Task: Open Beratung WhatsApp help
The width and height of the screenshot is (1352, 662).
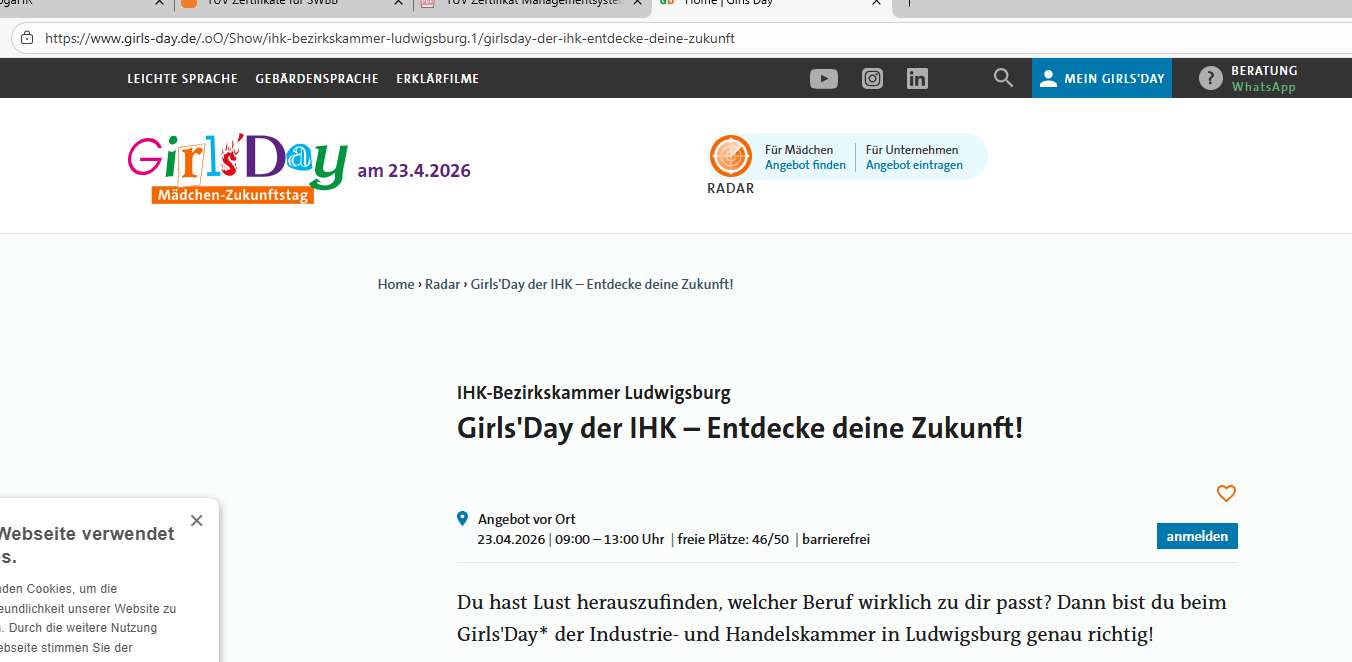Action: pos(1248,78)
